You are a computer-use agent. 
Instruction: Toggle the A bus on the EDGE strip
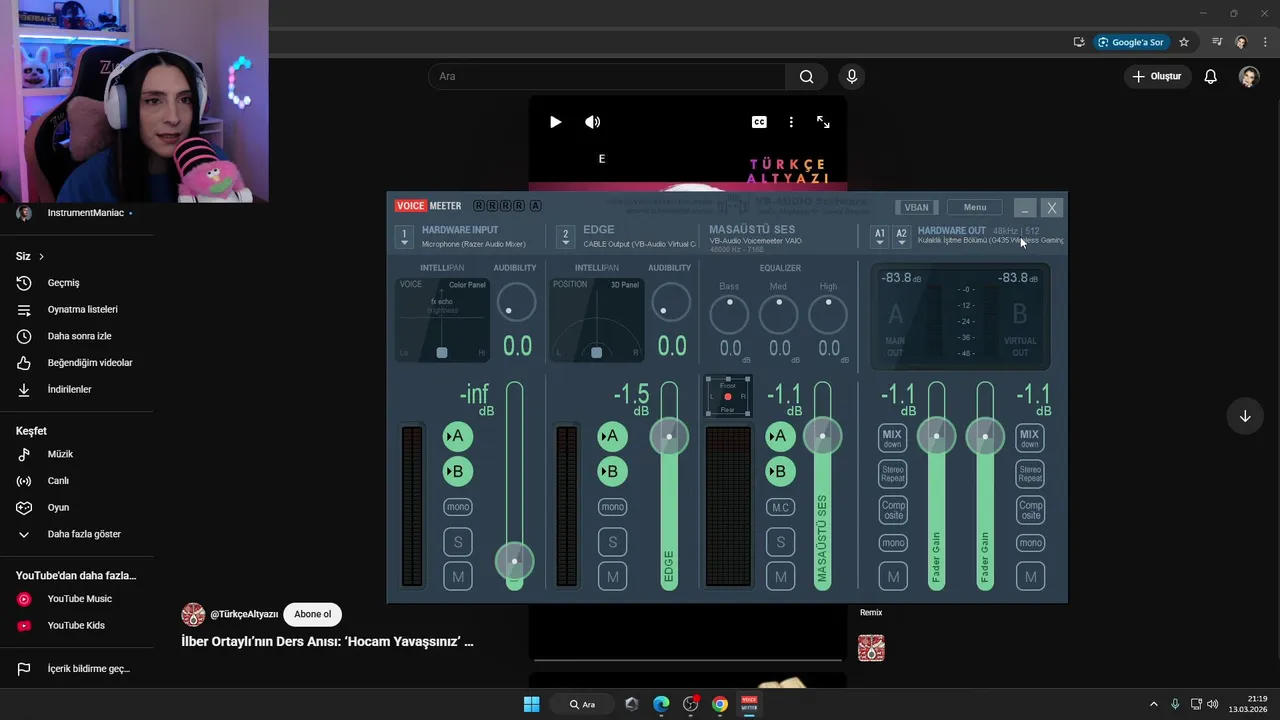[612, 436]
